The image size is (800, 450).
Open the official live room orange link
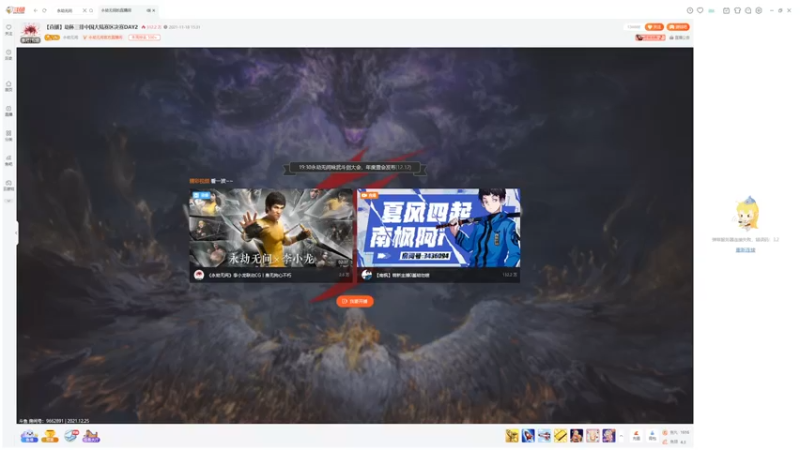[x=103, y=37]
